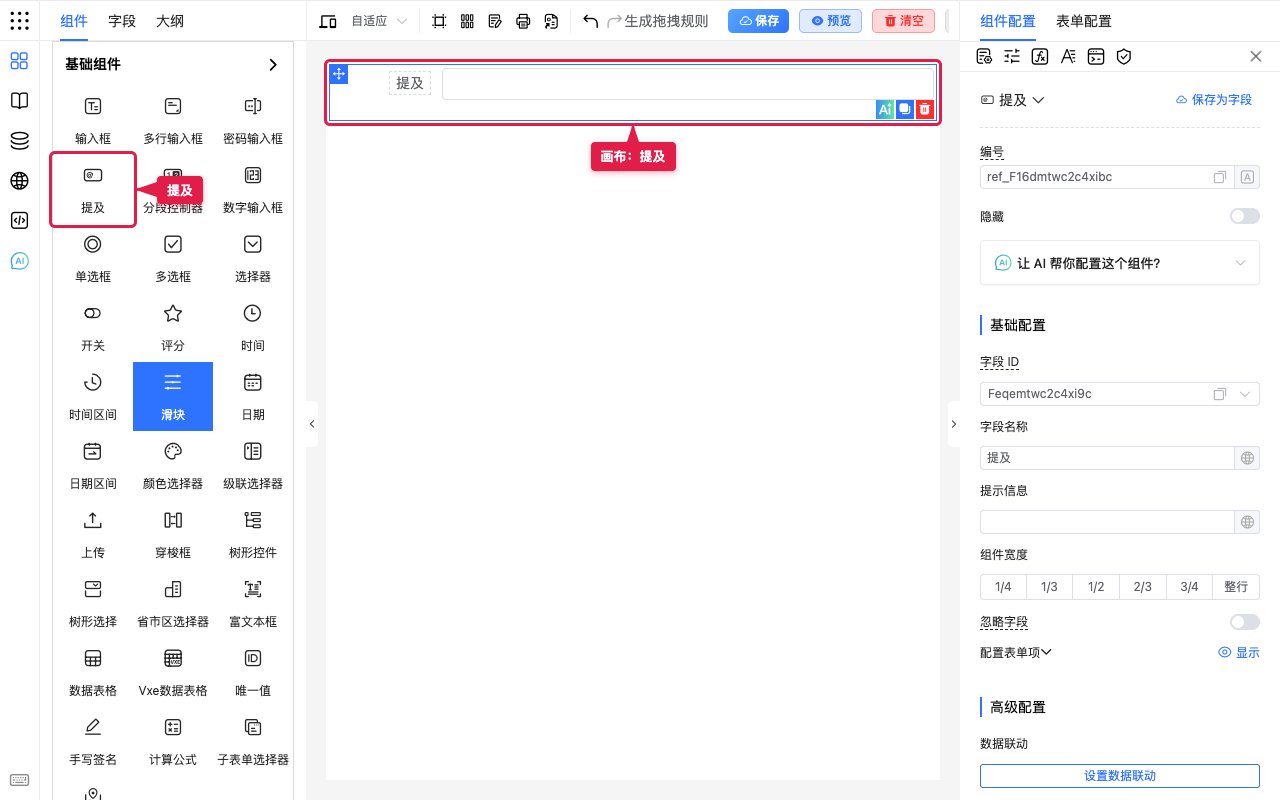Select the 输入框 component icon

[92, 106]
